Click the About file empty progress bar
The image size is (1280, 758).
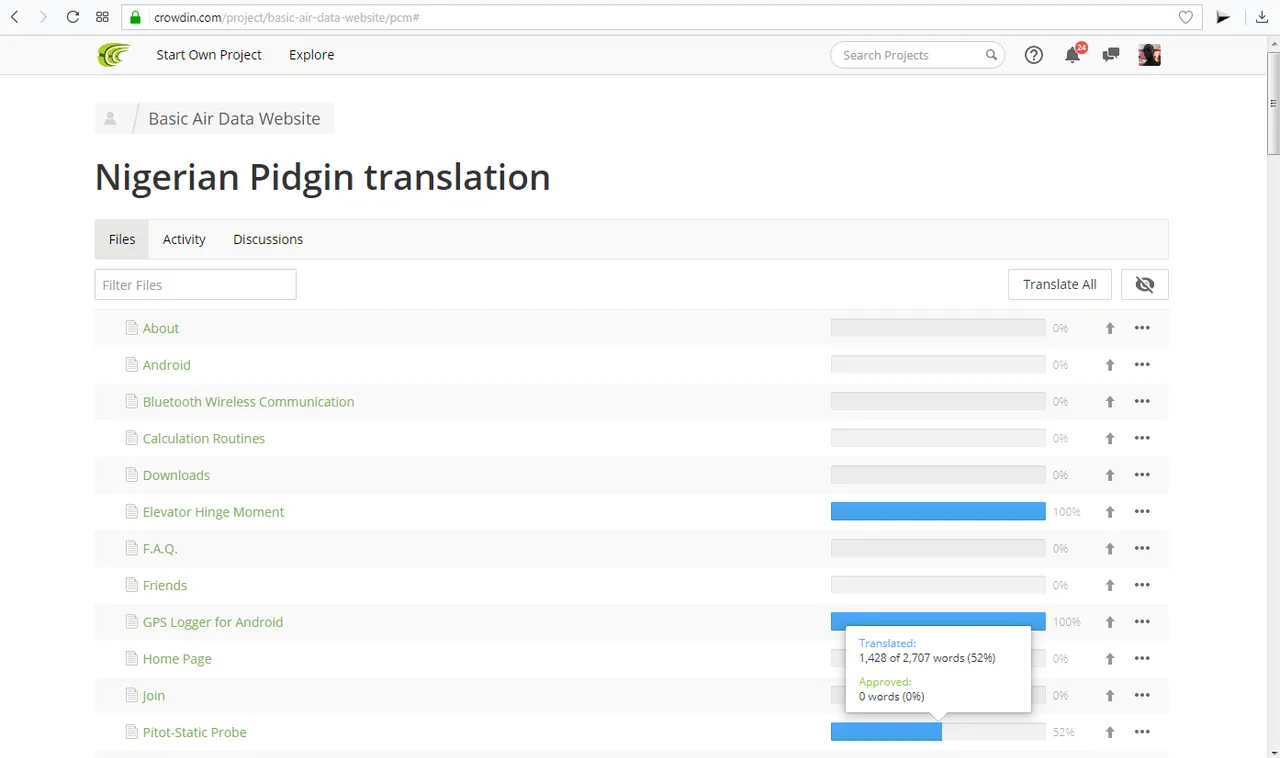[938, 328]
